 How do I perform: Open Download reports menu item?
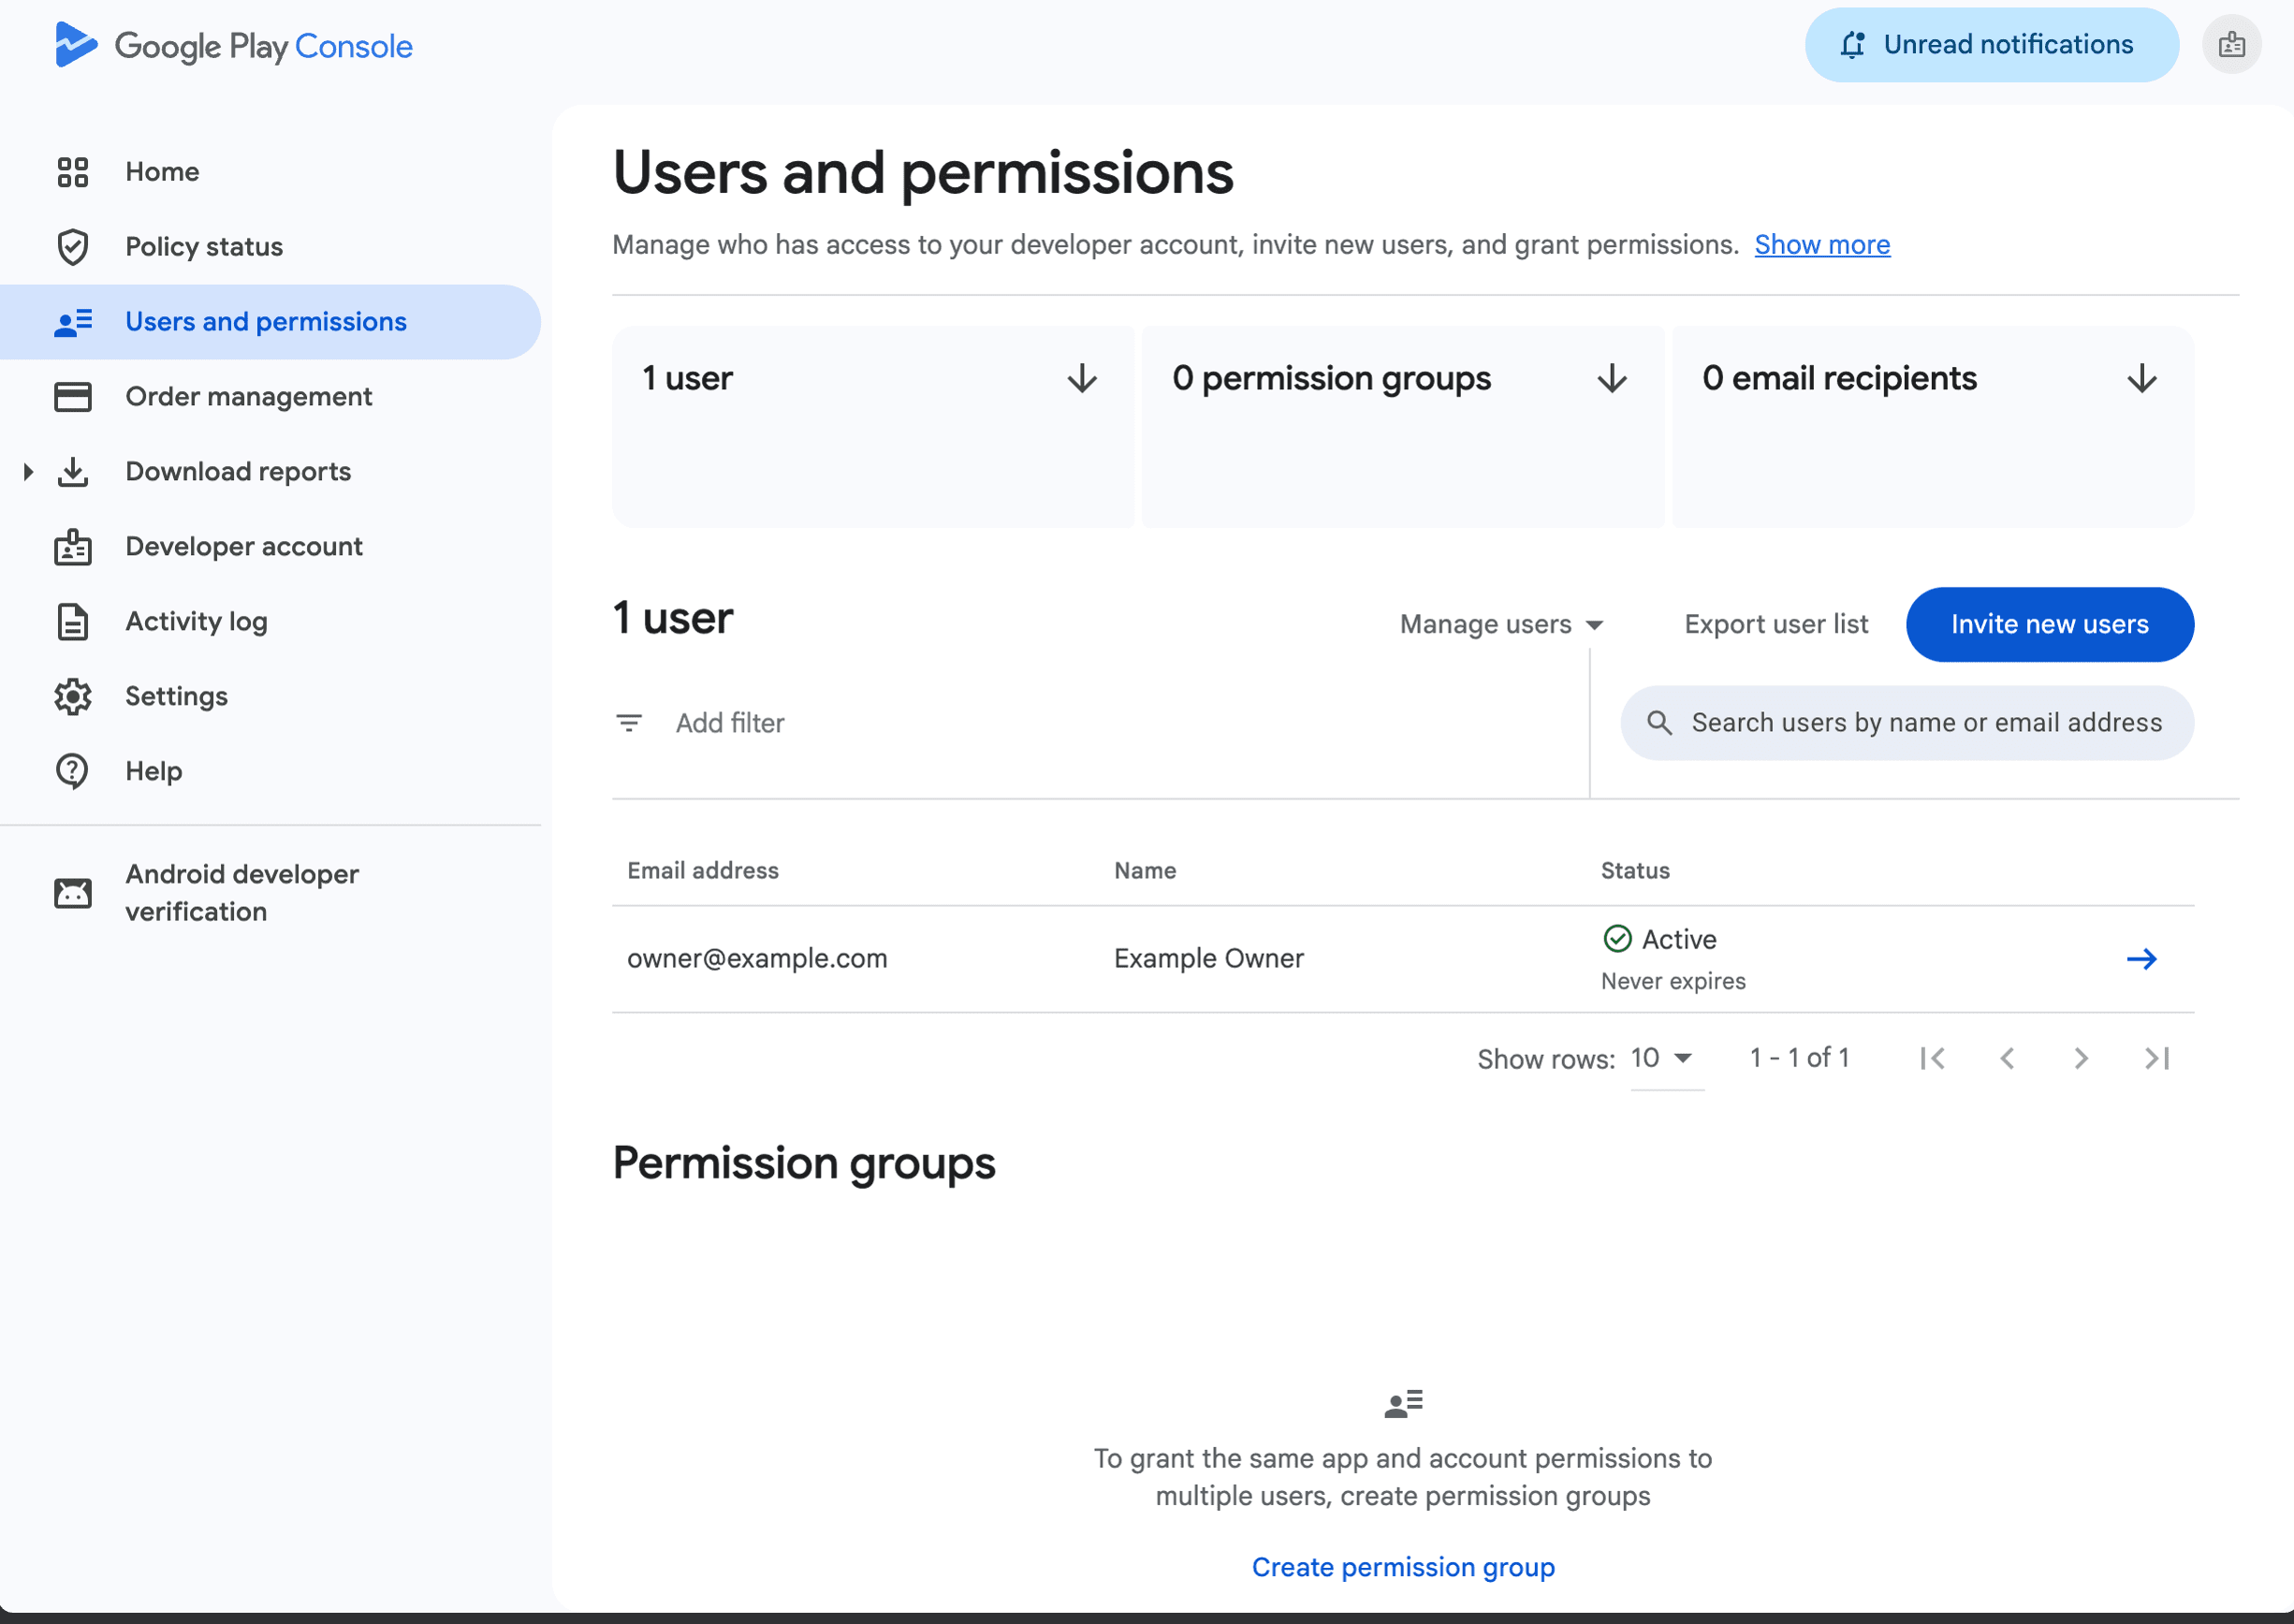(x=270, y=472)
